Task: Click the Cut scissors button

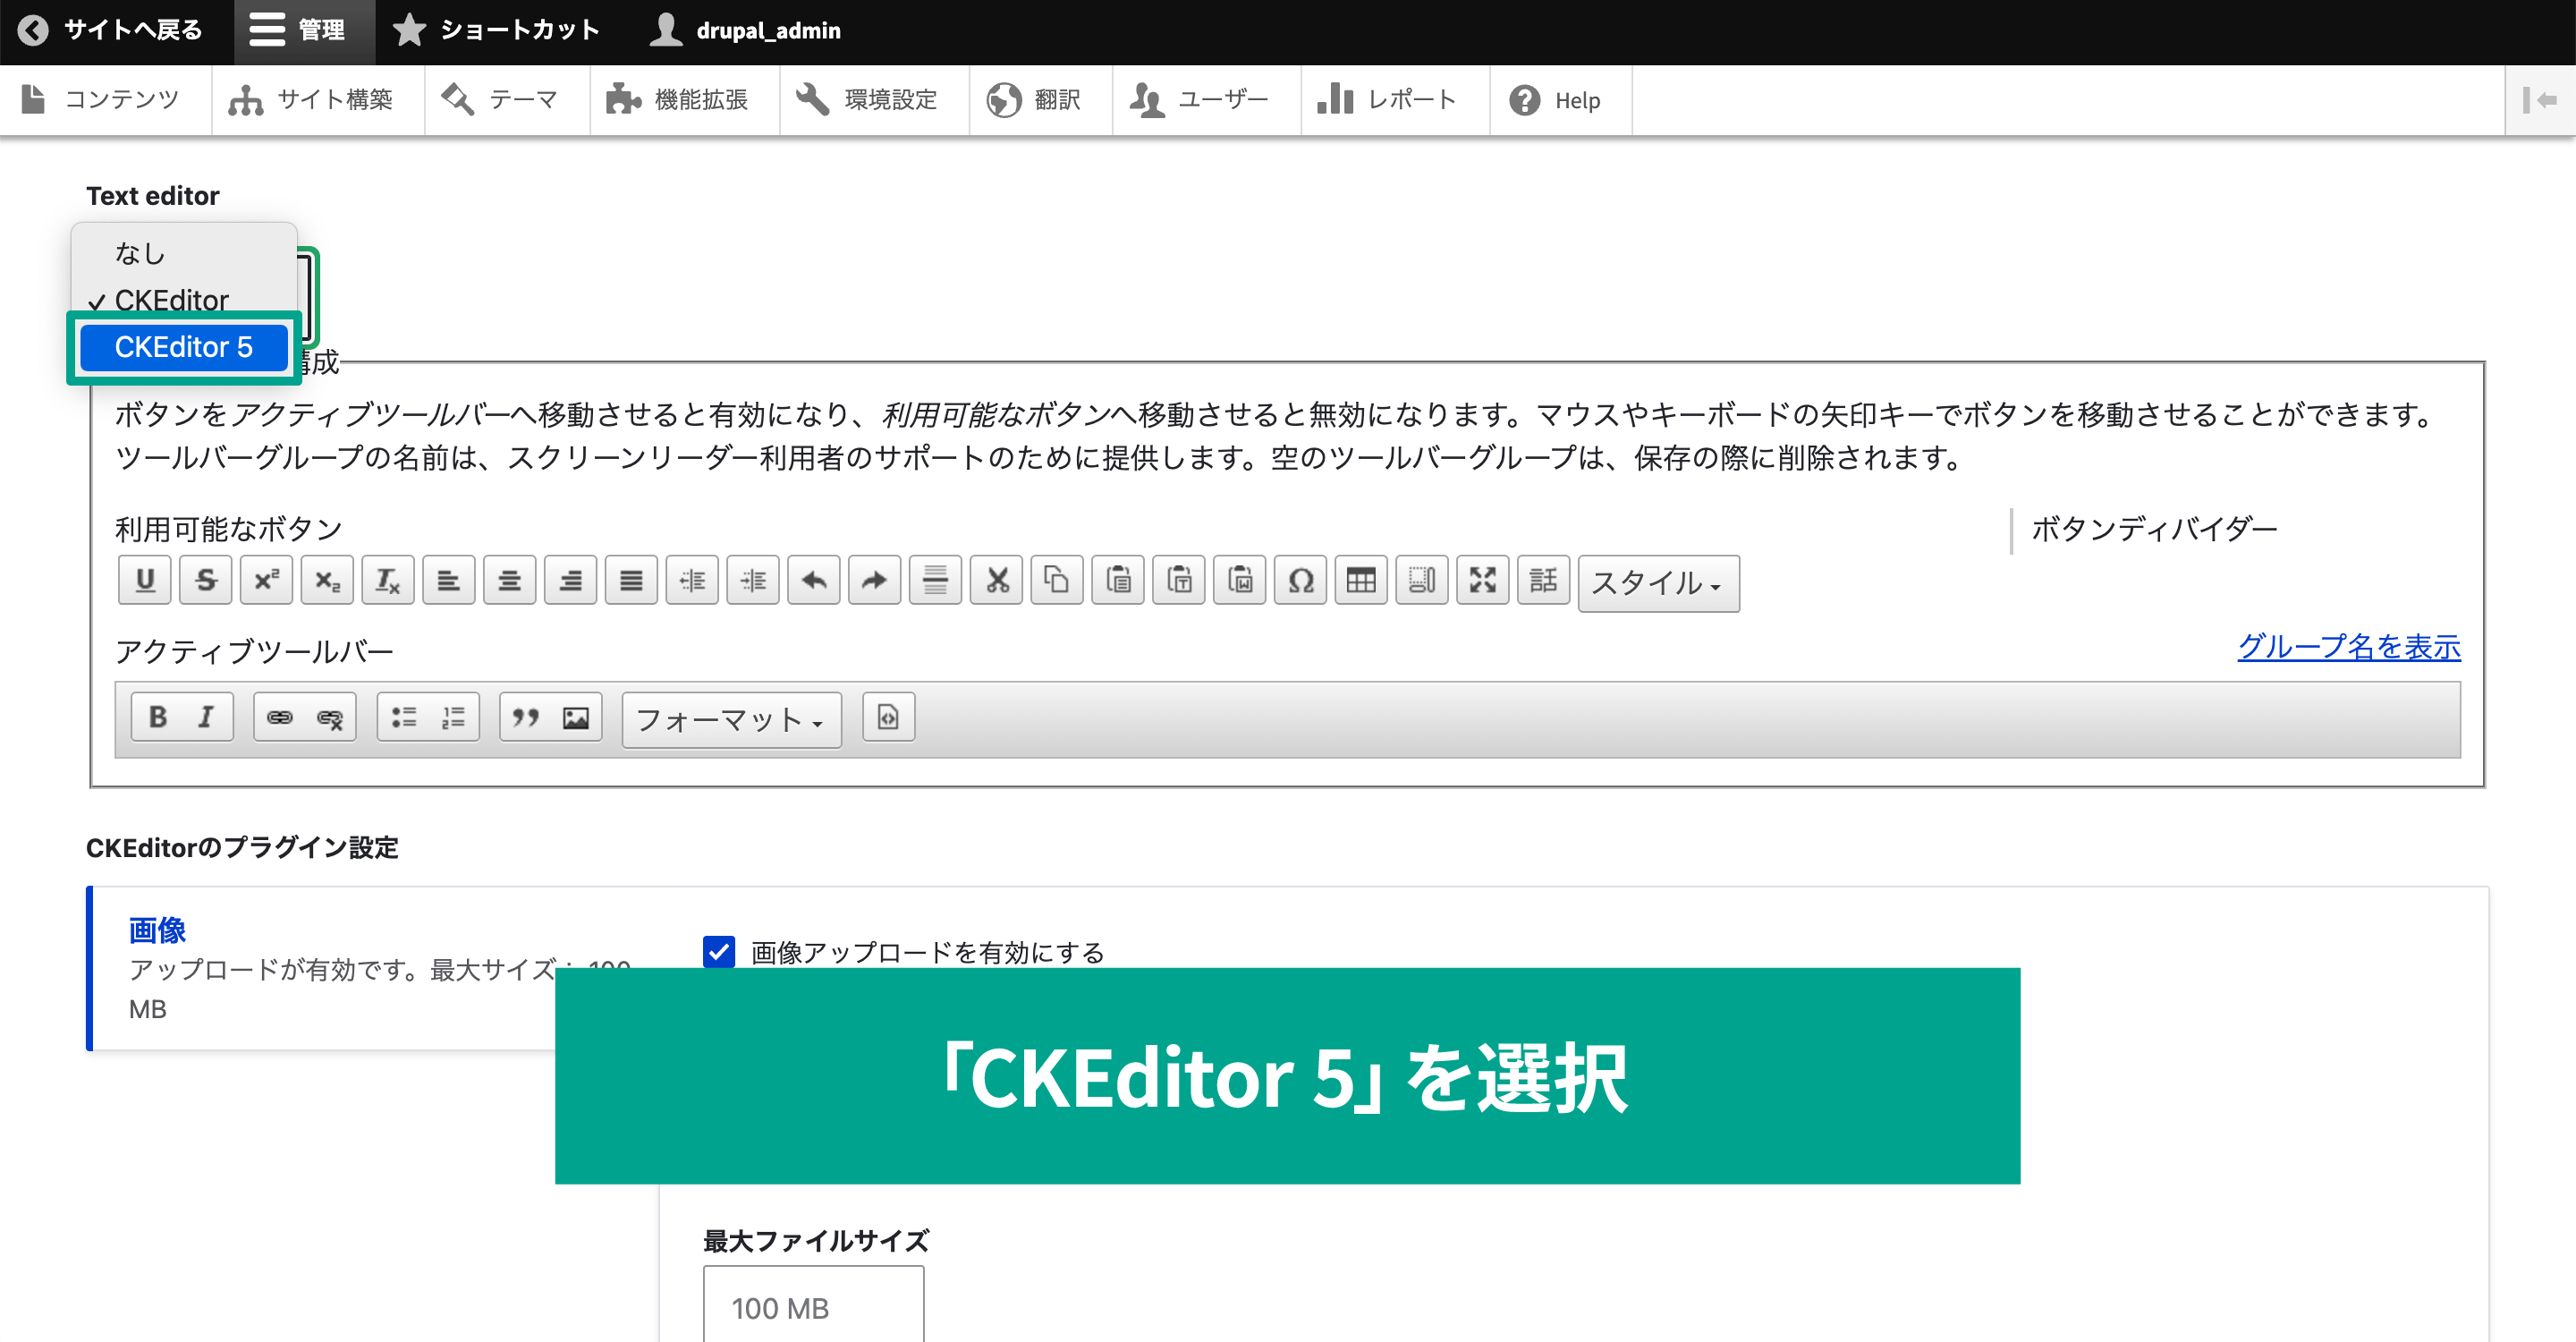Action: pyautogui.click(x=996, y=580)
